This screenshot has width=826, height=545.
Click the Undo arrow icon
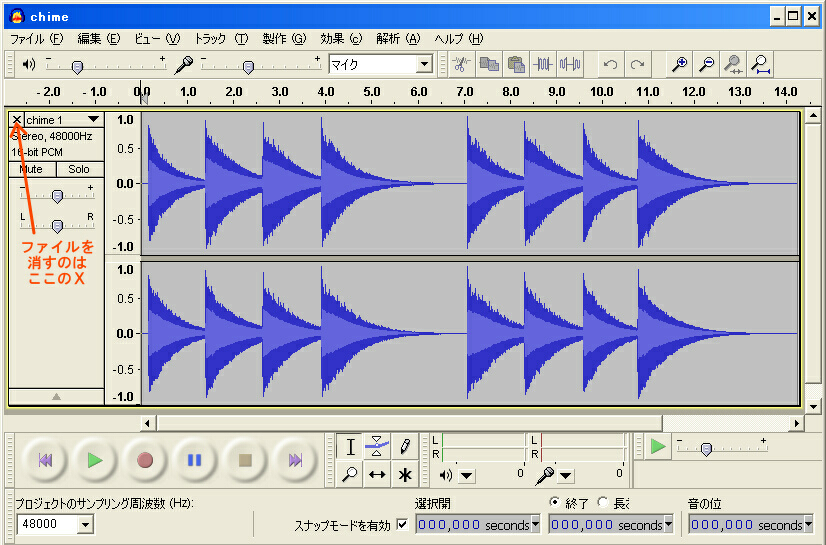coord(611,64)
